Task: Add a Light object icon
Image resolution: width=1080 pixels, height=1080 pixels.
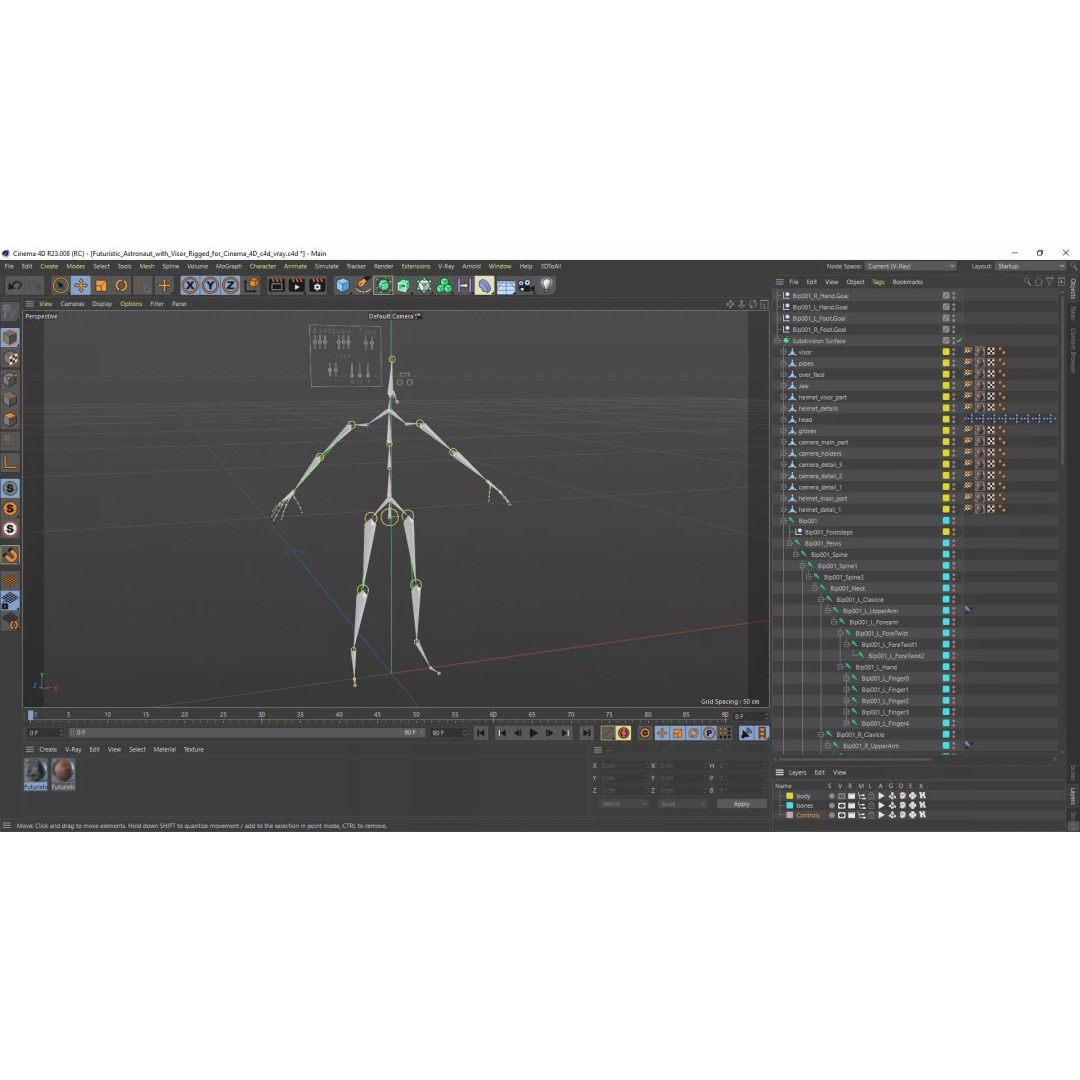Action: pos(547,285)
